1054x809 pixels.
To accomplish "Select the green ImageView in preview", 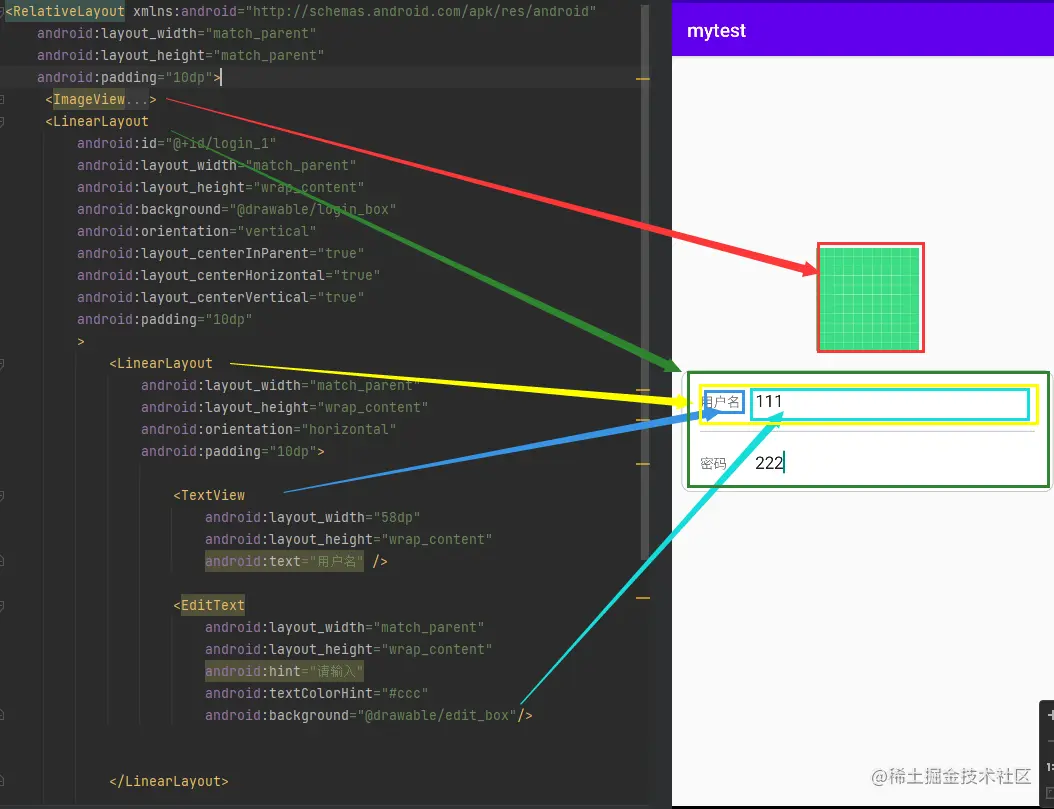I will (870, 298).
